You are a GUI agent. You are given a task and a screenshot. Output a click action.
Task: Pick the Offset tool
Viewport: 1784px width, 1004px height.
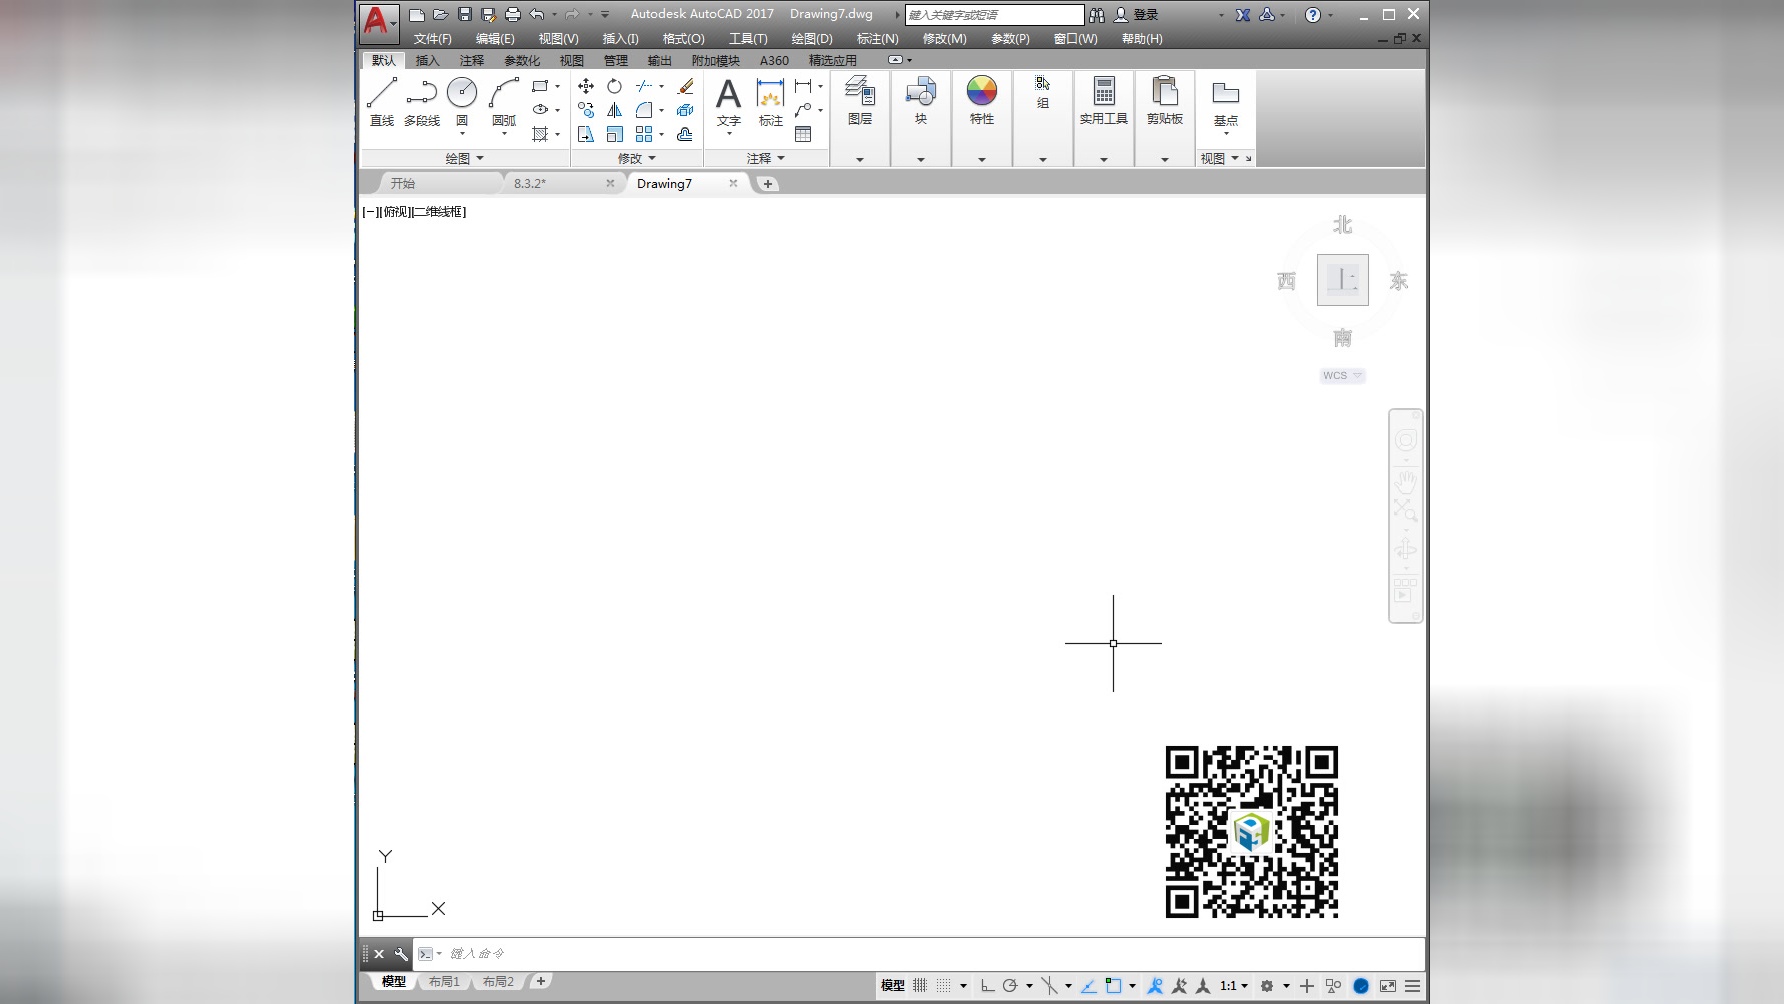pos(685,134)
